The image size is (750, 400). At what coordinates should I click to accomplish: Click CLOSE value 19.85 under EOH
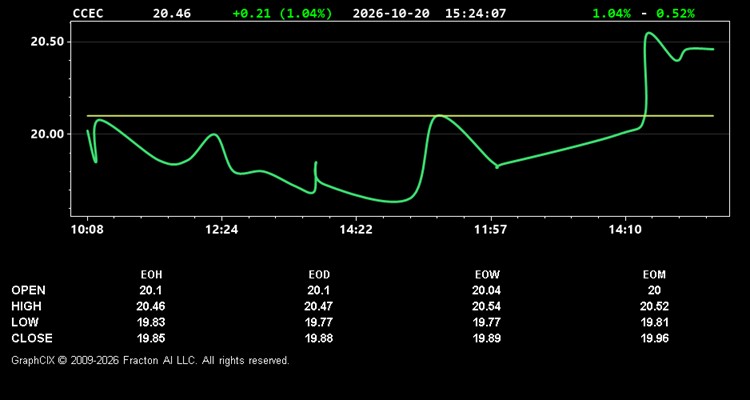(x=151, y=338)
